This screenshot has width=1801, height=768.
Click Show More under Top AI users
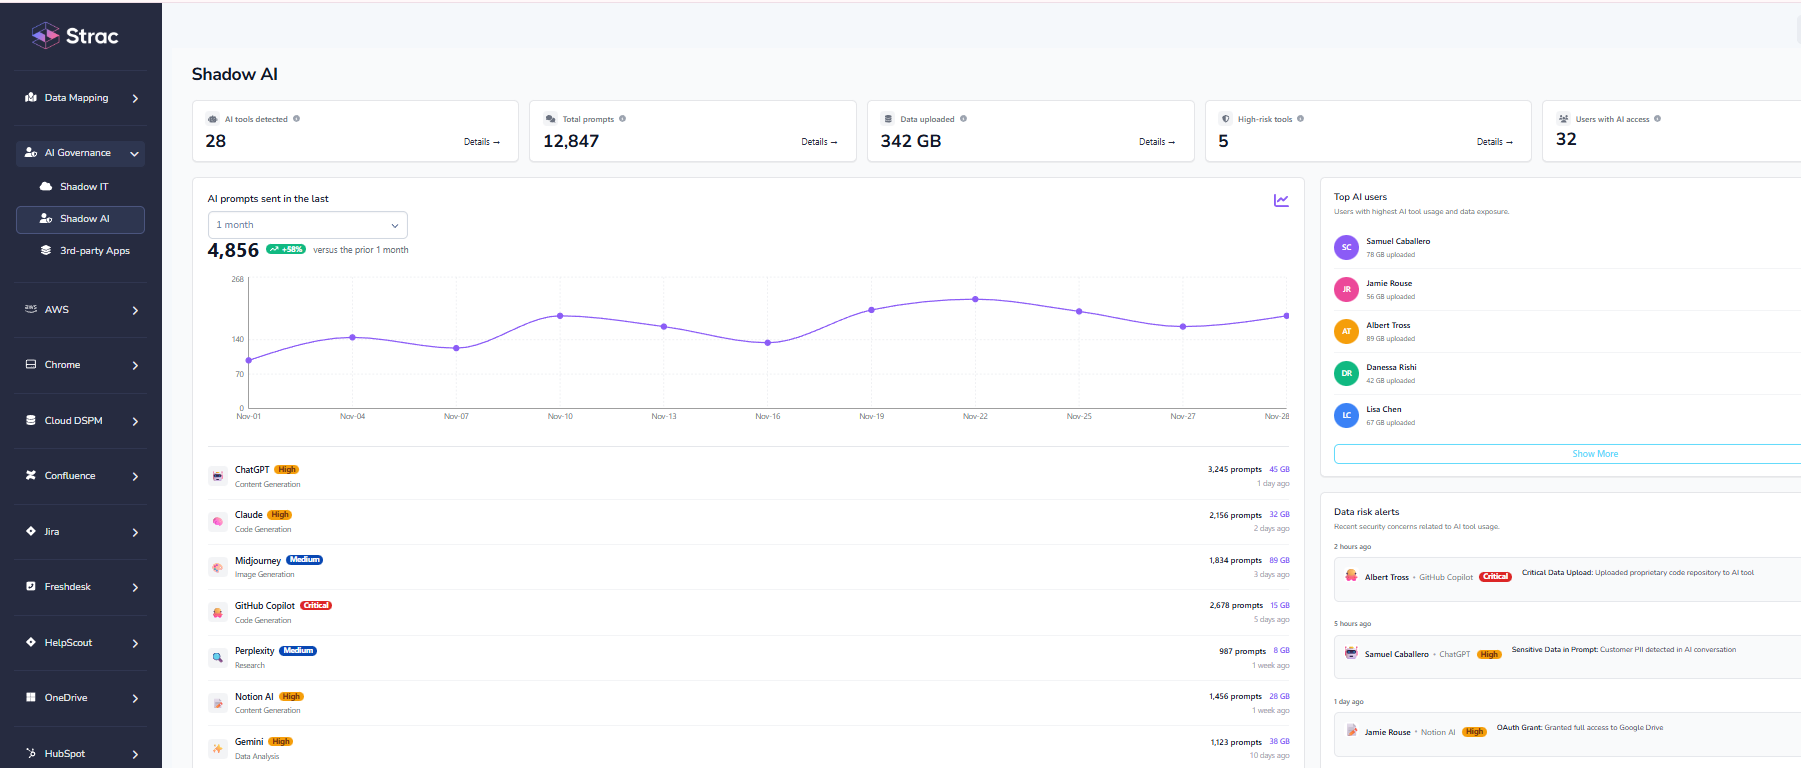(x=1594, y=454)
